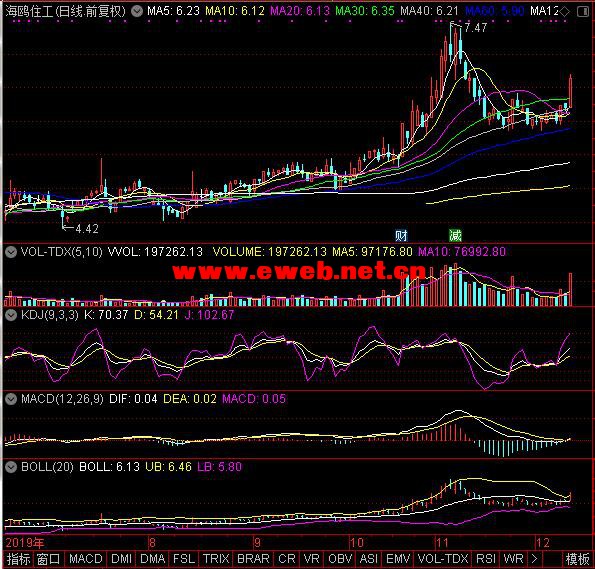Switch to the 窗口 tab
This screenshot has width=595, height=569.
click(49, 559)
